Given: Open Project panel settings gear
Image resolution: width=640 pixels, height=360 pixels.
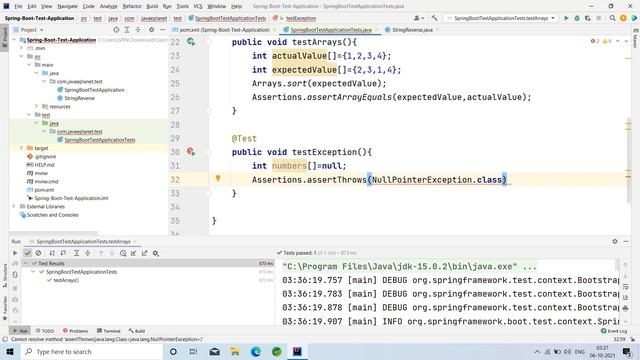Looking at the screenshot, I should click(151, 30).
